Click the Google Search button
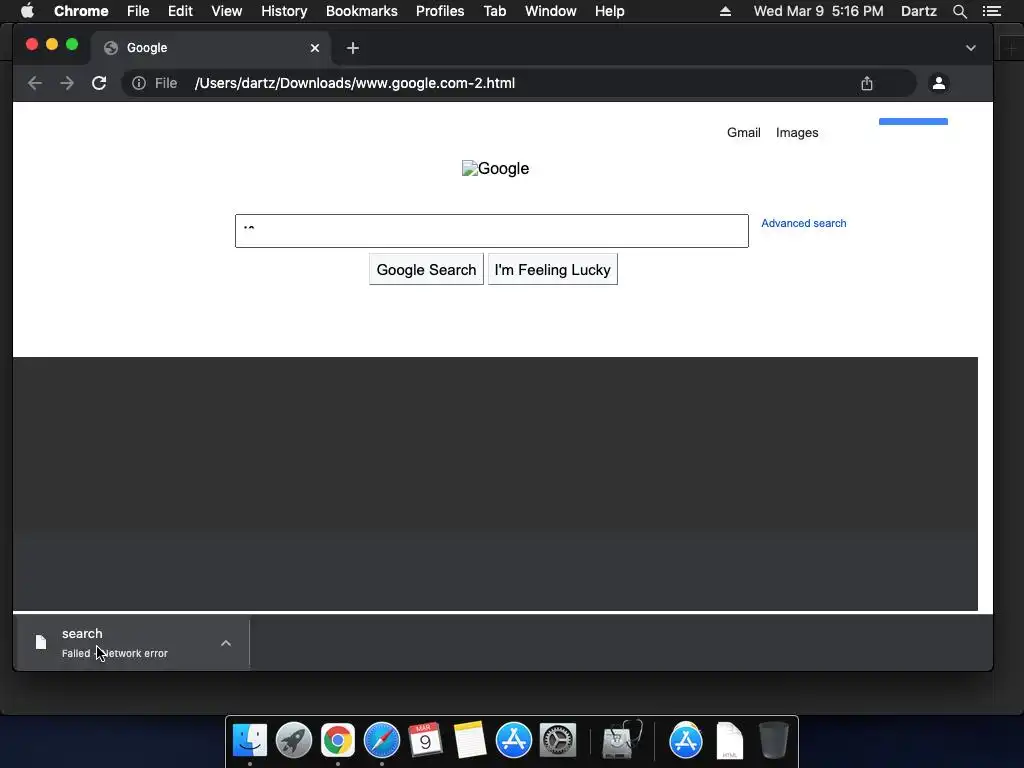This screenshot has height=768, width=1024. pos(426,270)
